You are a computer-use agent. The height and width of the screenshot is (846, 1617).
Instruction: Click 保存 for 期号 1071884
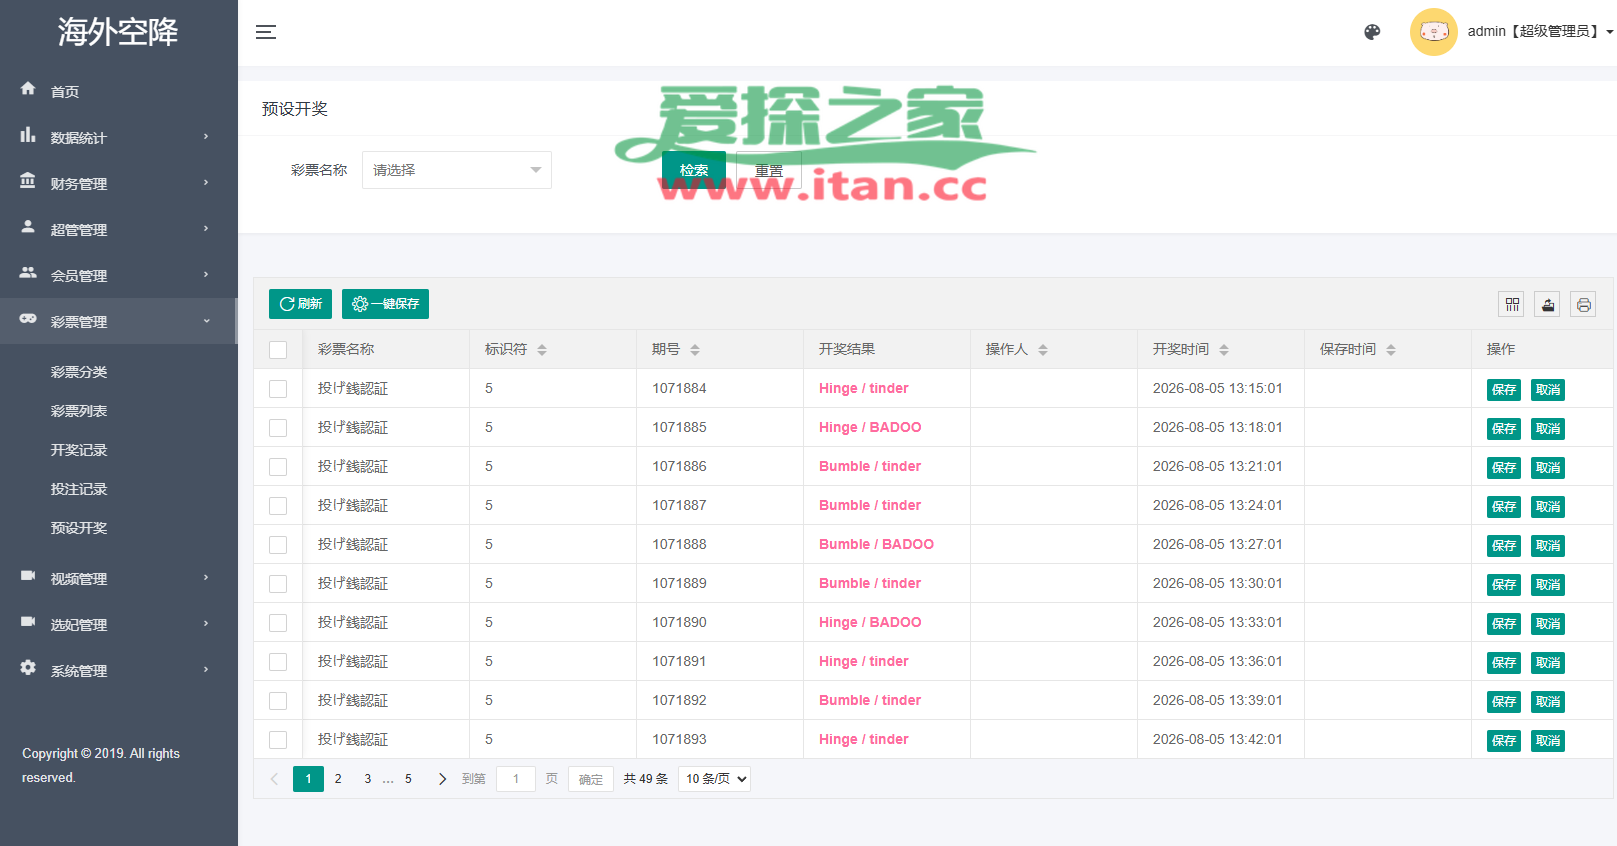[x=1504, y=390]
